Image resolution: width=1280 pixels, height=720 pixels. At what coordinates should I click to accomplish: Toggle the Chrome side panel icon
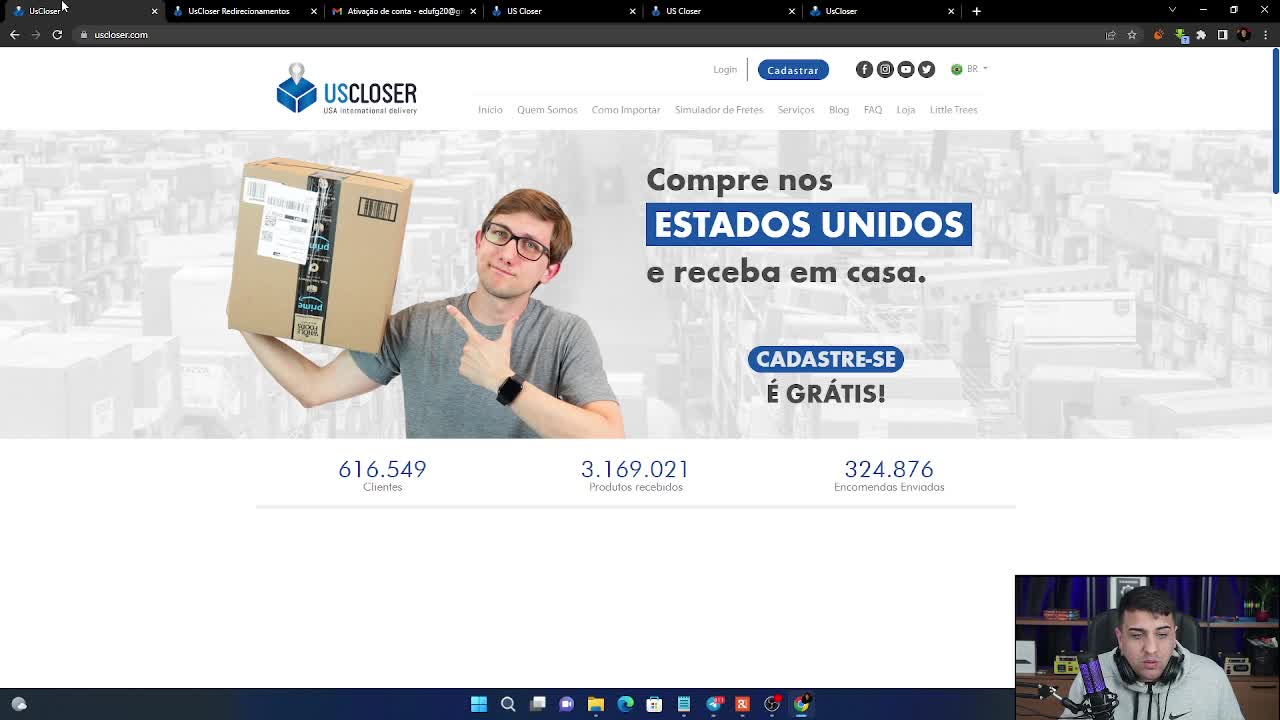1222,35
